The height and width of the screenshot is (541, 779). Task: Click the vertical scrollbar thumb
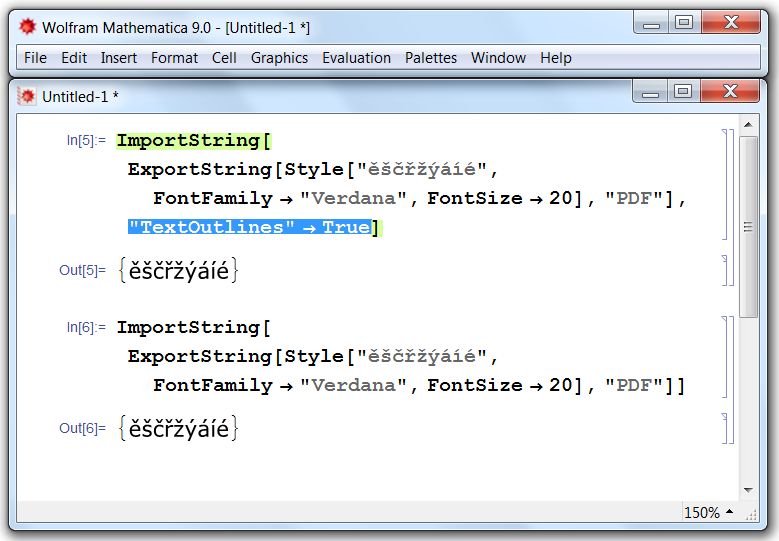pos(748,227)
